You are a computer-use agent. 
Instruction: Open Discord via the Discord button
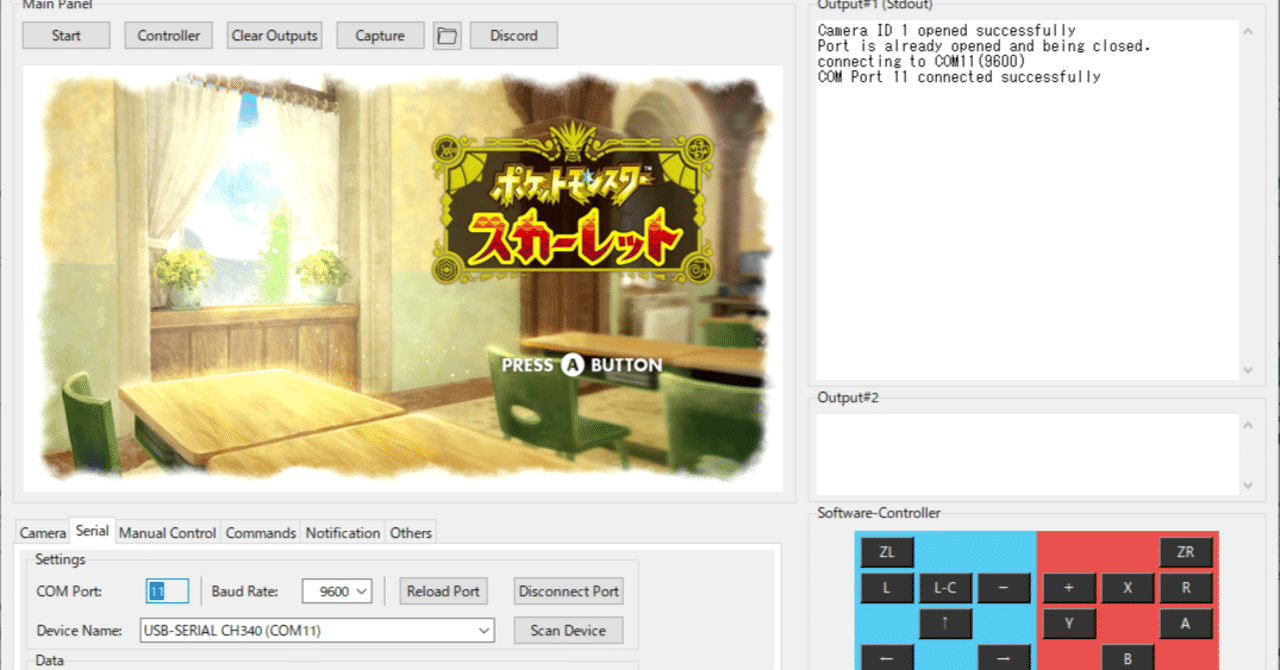click(513, 35)
